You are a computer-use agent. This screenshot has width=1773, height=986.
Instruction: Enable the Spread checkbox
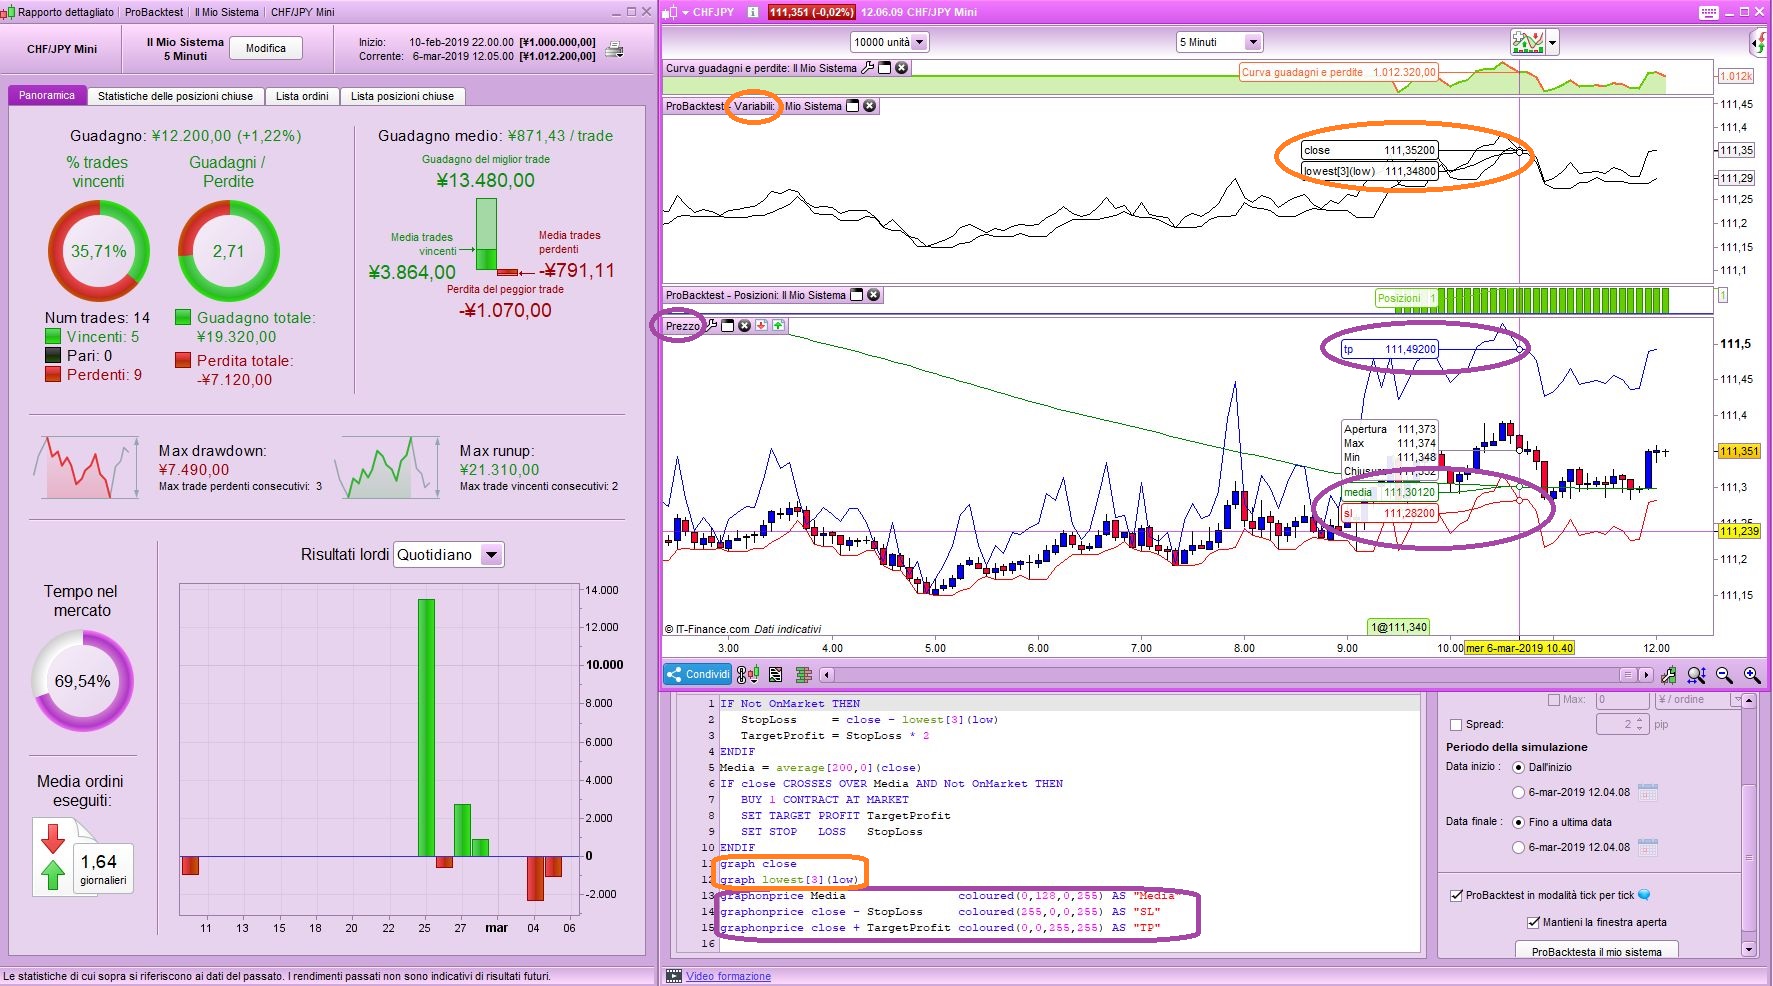pos(1456,725)
